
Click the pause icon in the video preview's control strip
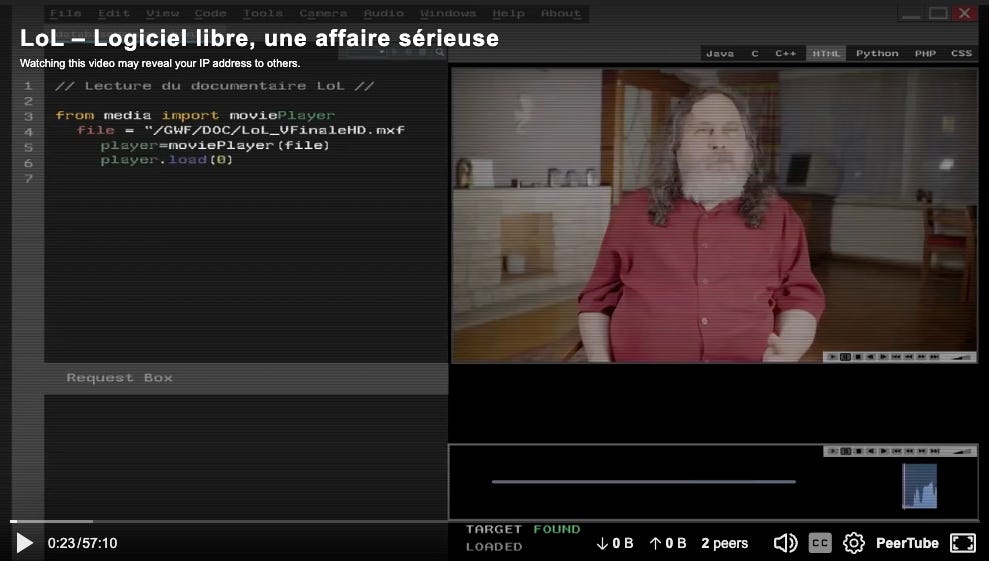click(x=845, y=357)
